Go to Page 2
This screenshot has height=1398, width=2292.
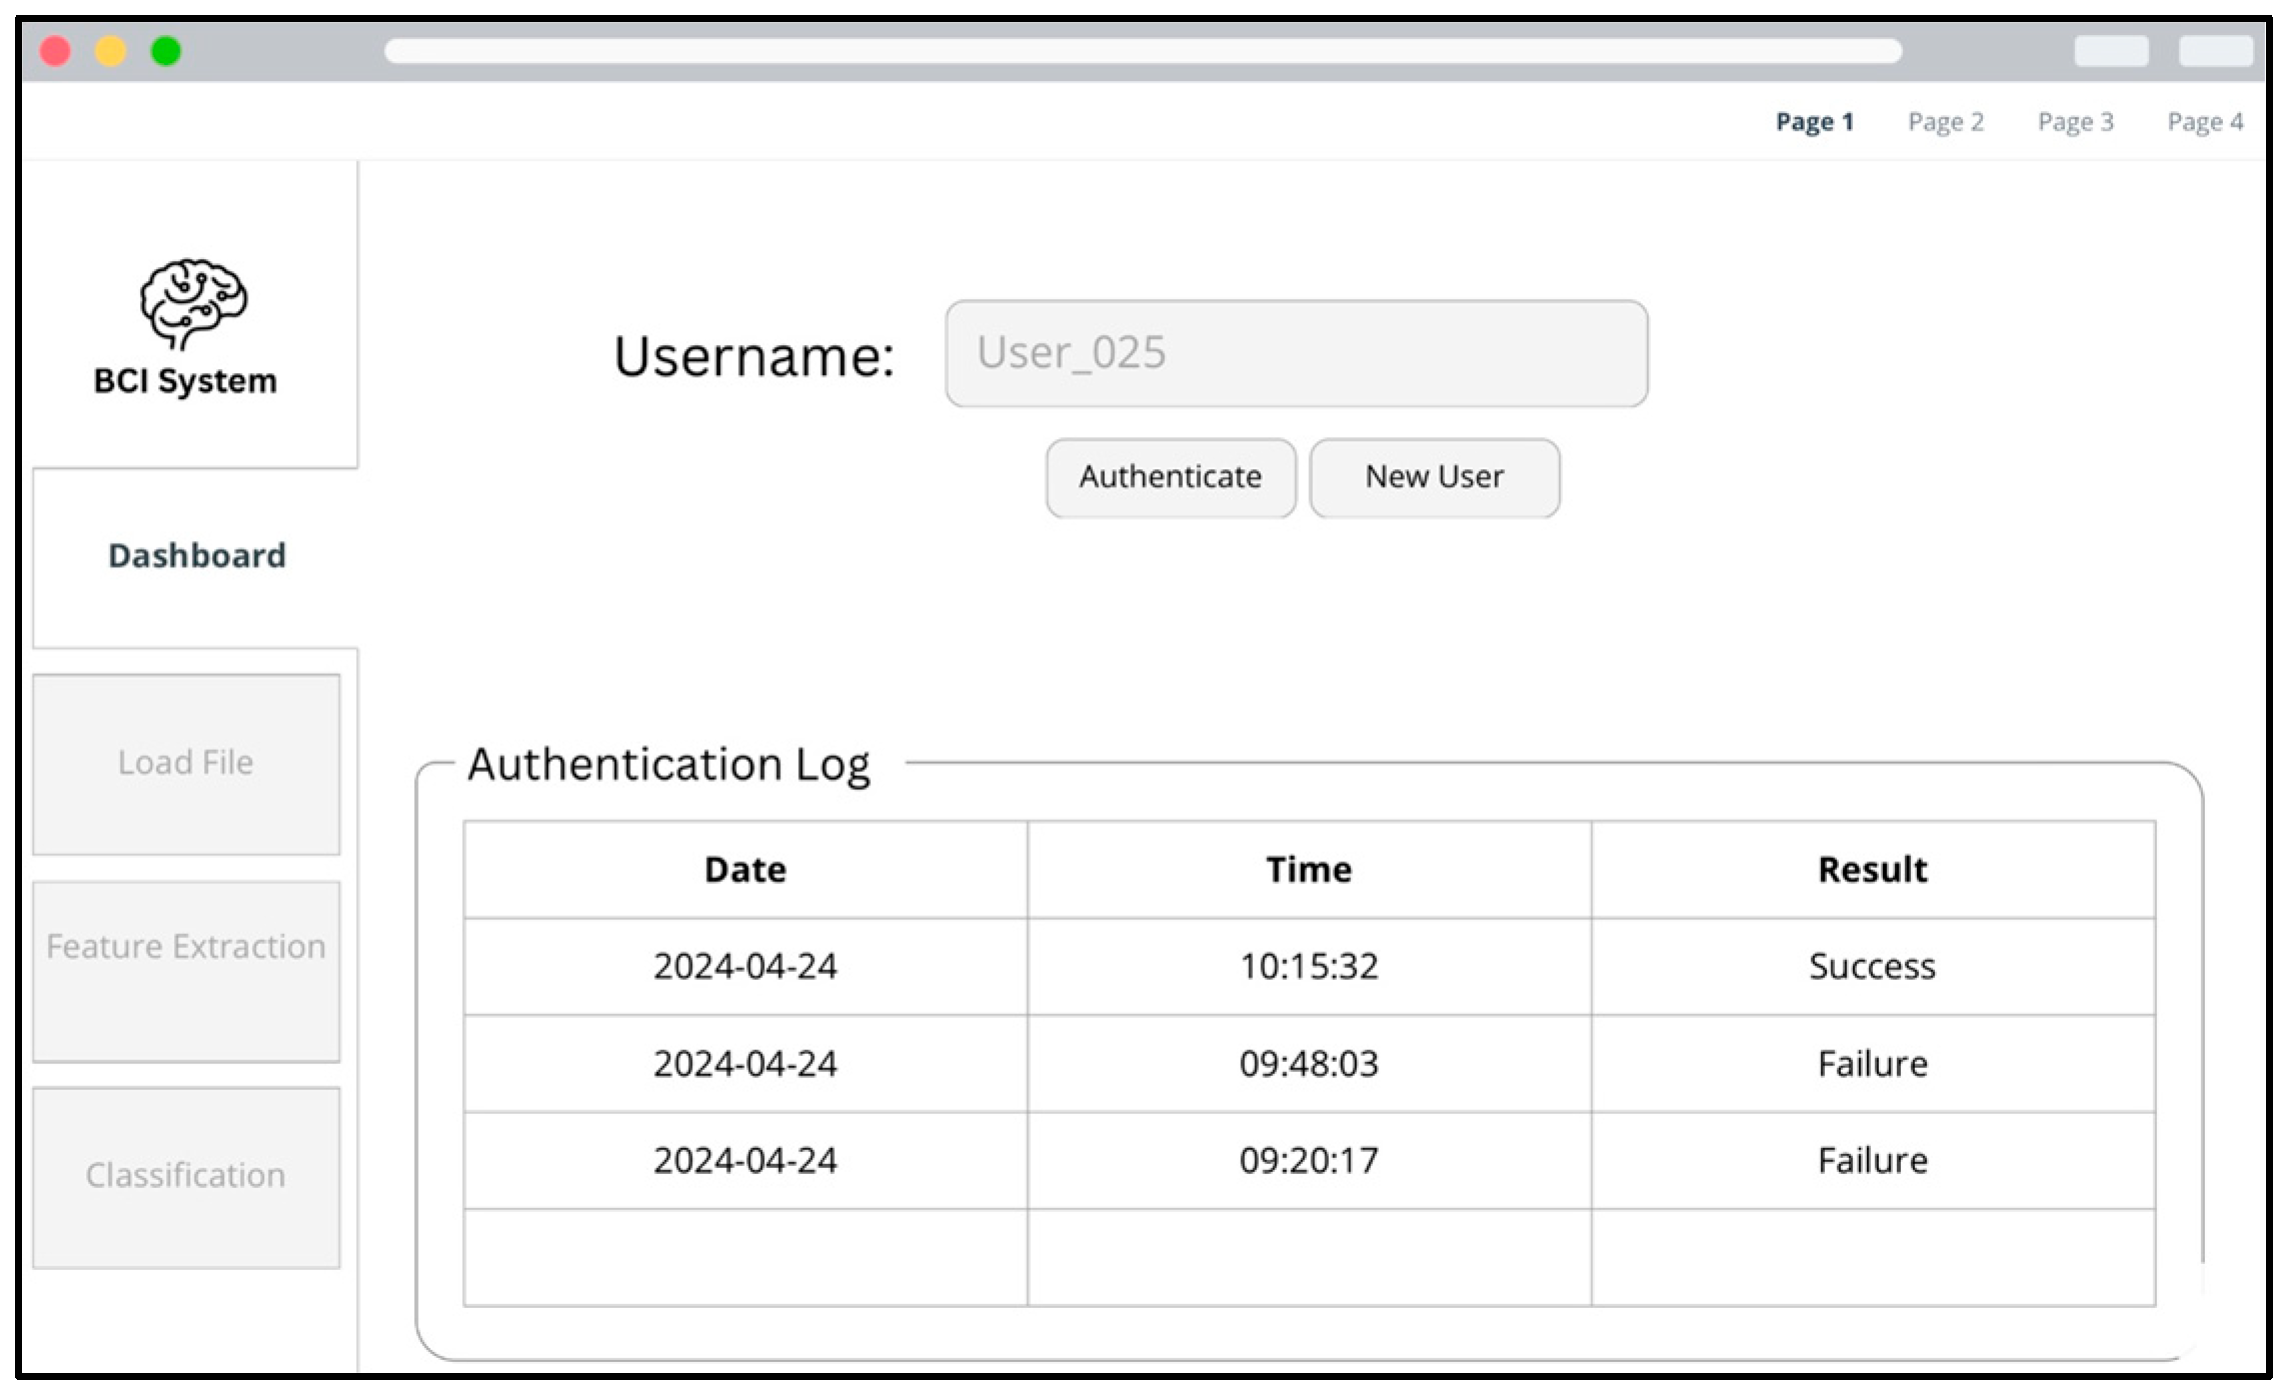pyautogui.click(x=1945, y=122)
